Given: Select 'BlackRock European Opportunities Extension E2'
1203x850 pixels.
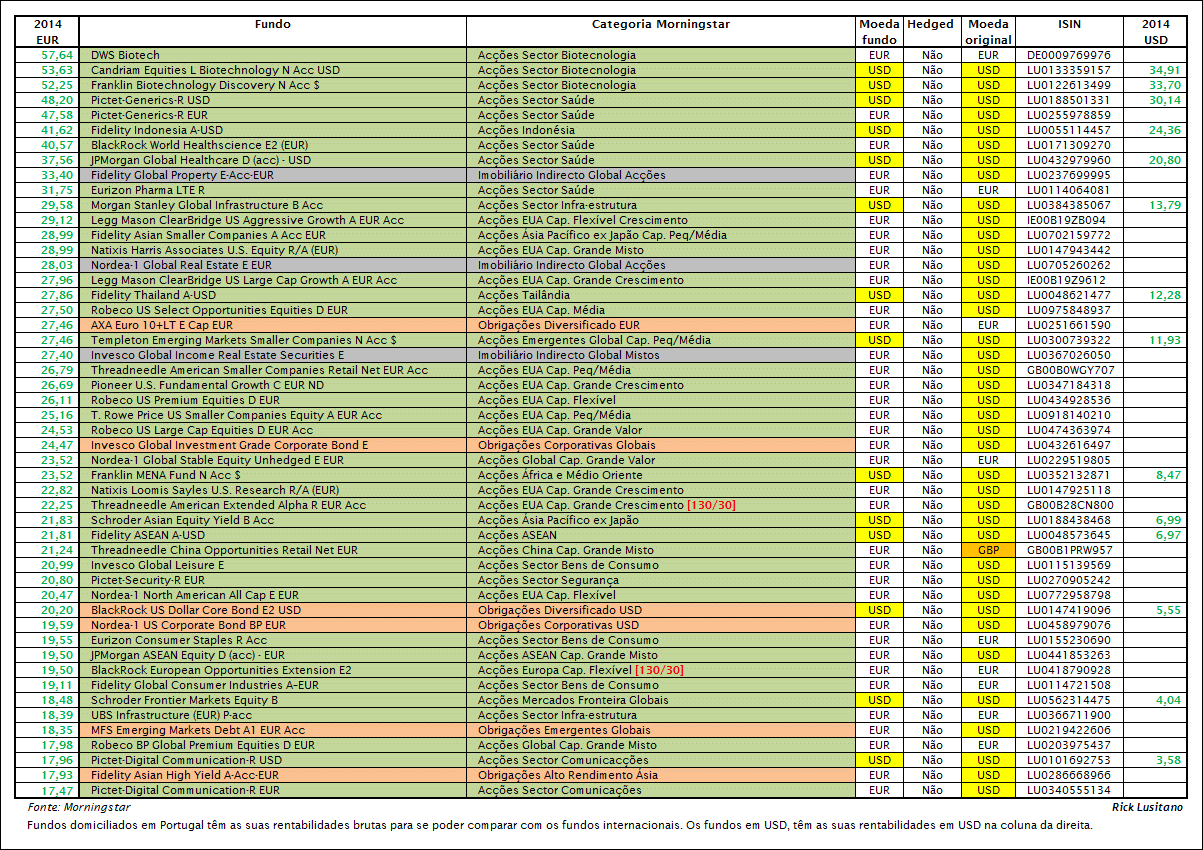Looking at the screenshot, I should click(221, 670).
